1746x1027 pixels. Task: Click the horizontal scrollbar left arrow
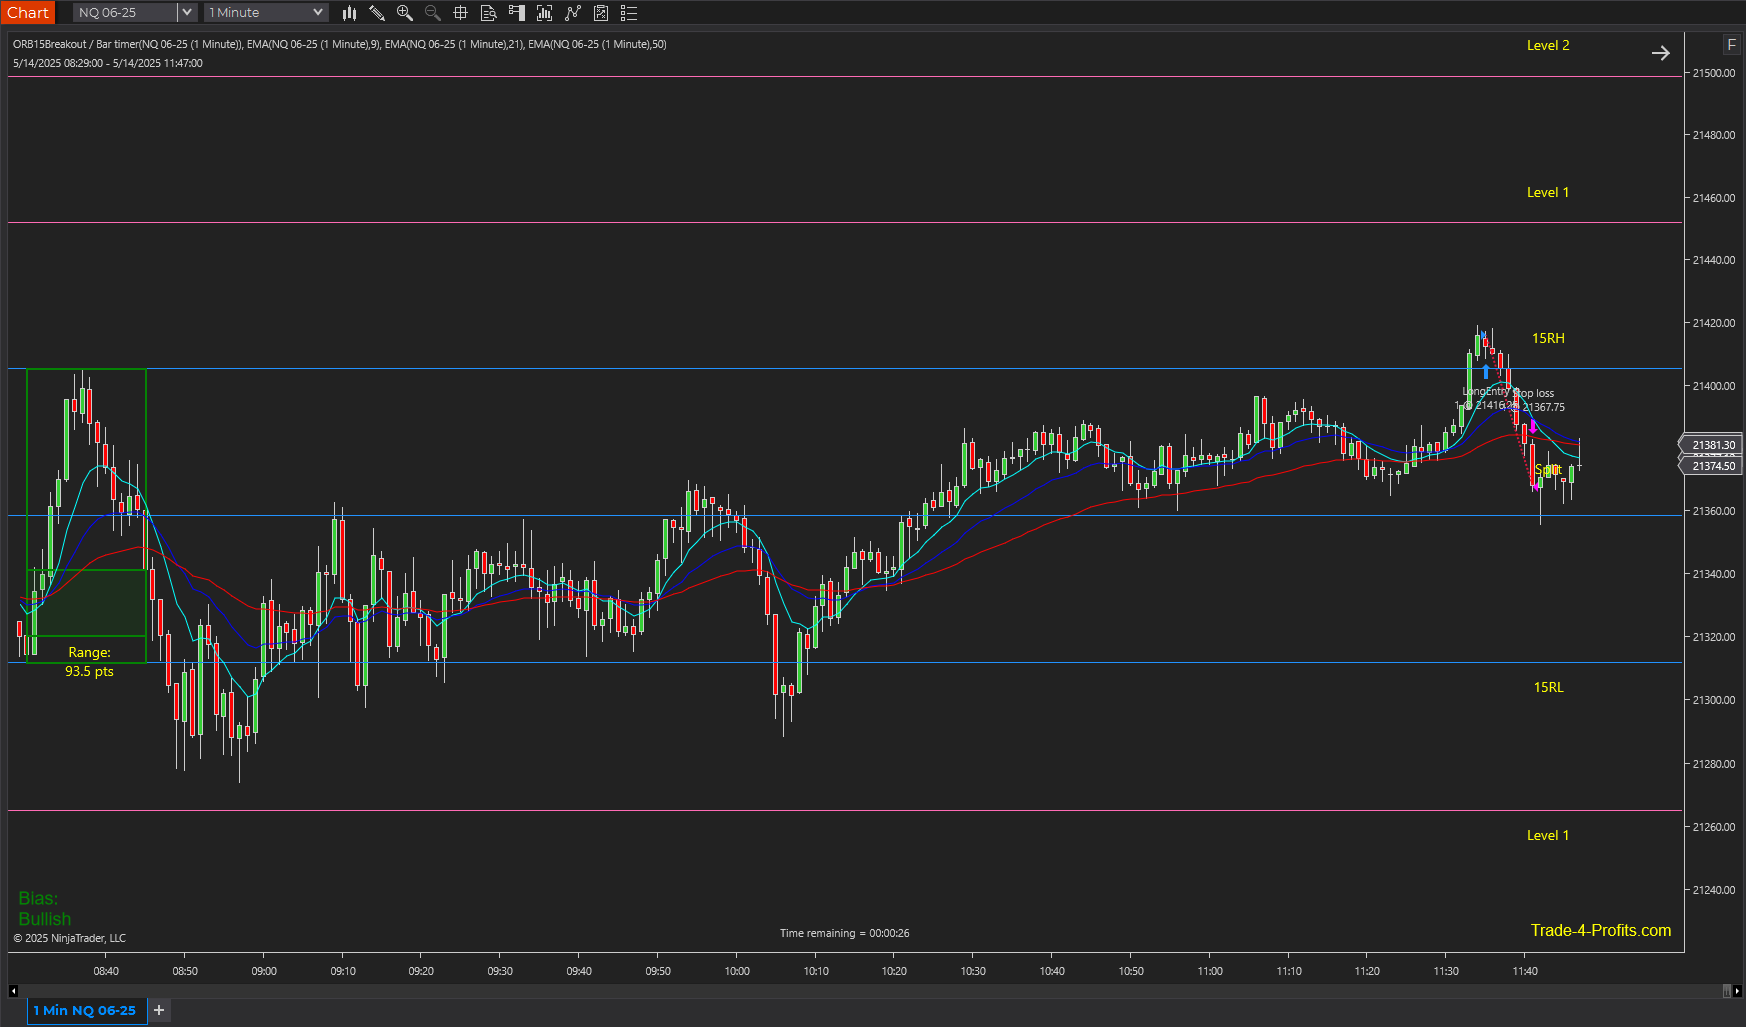pyautogui.click(x=13, y=991)
